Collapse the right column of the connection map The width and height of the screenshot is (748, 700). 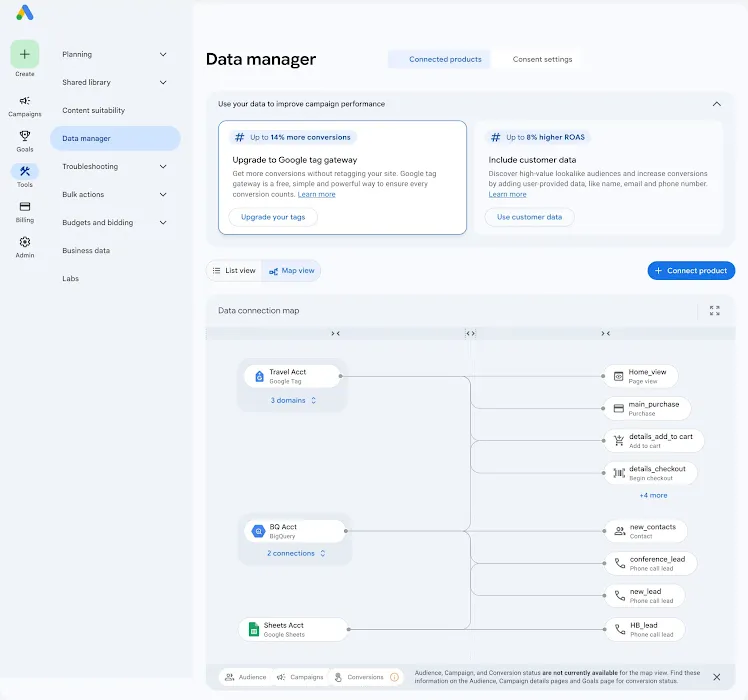605,334
